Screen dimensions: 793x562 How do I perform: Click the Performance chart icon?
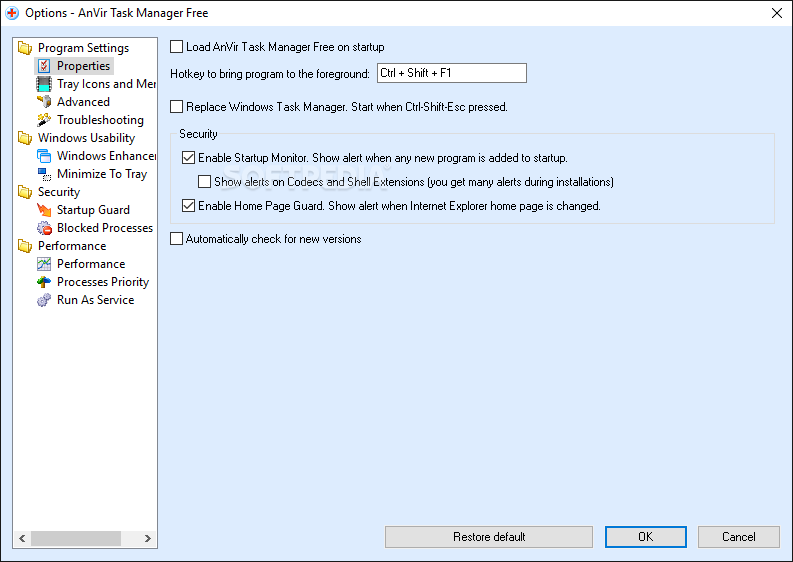44,264
